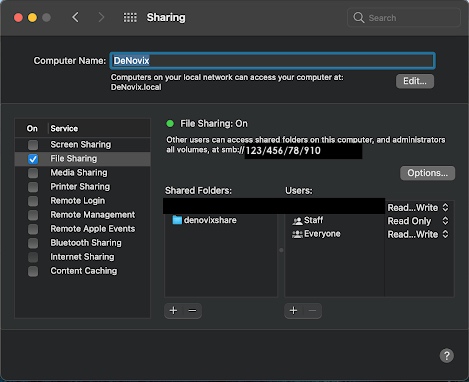This screenshot has width=469, height=382.
Task: Close the Sharing window with red button
Action: [x=18, y=17]
